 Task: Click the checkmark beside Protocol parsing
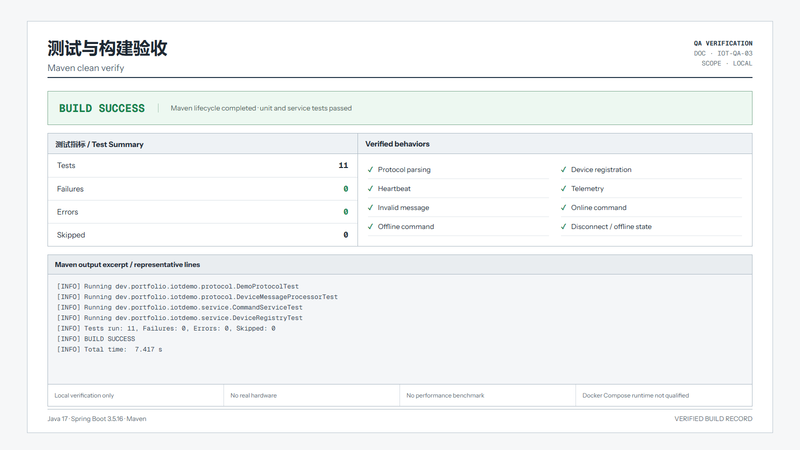(370, 169)
